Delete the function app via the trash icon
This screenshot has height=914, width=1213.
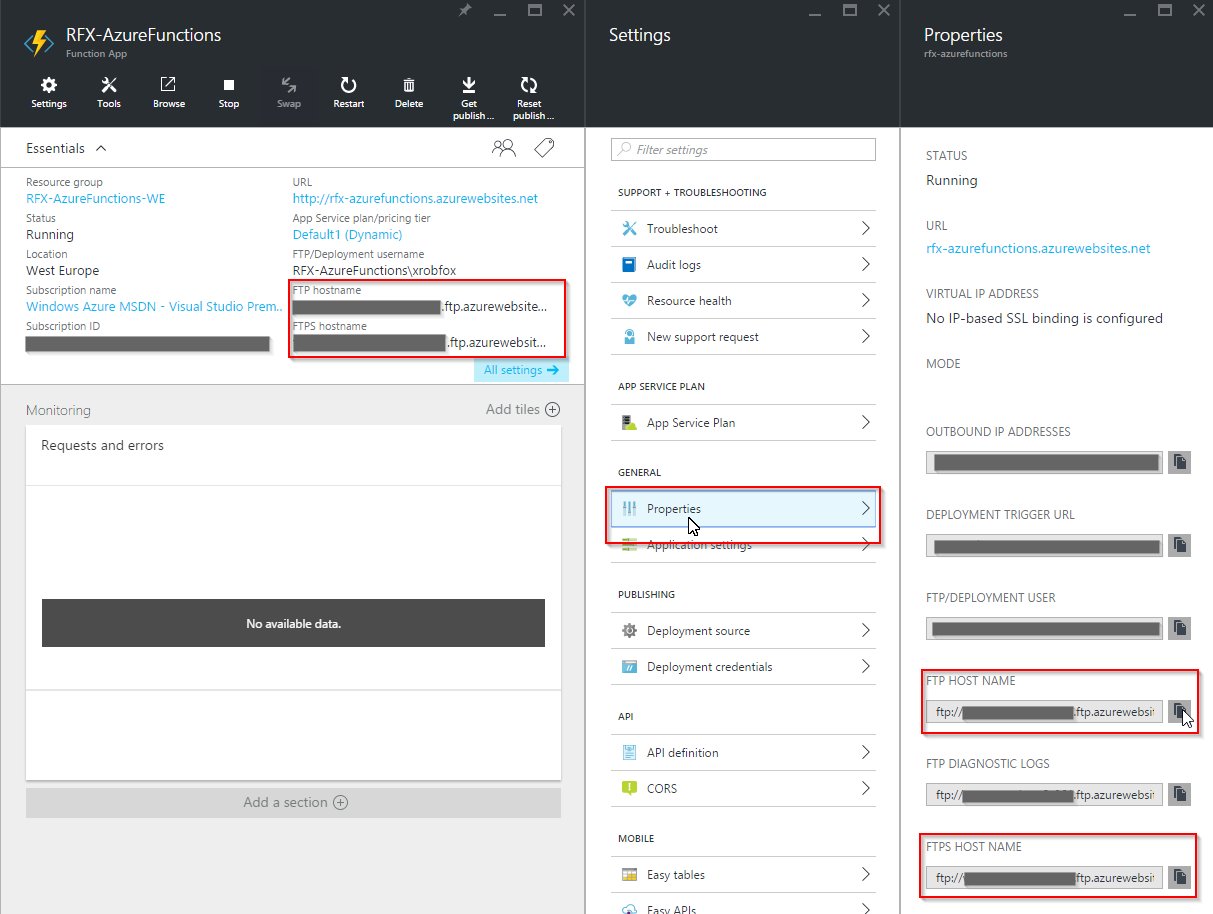(408, 87)
